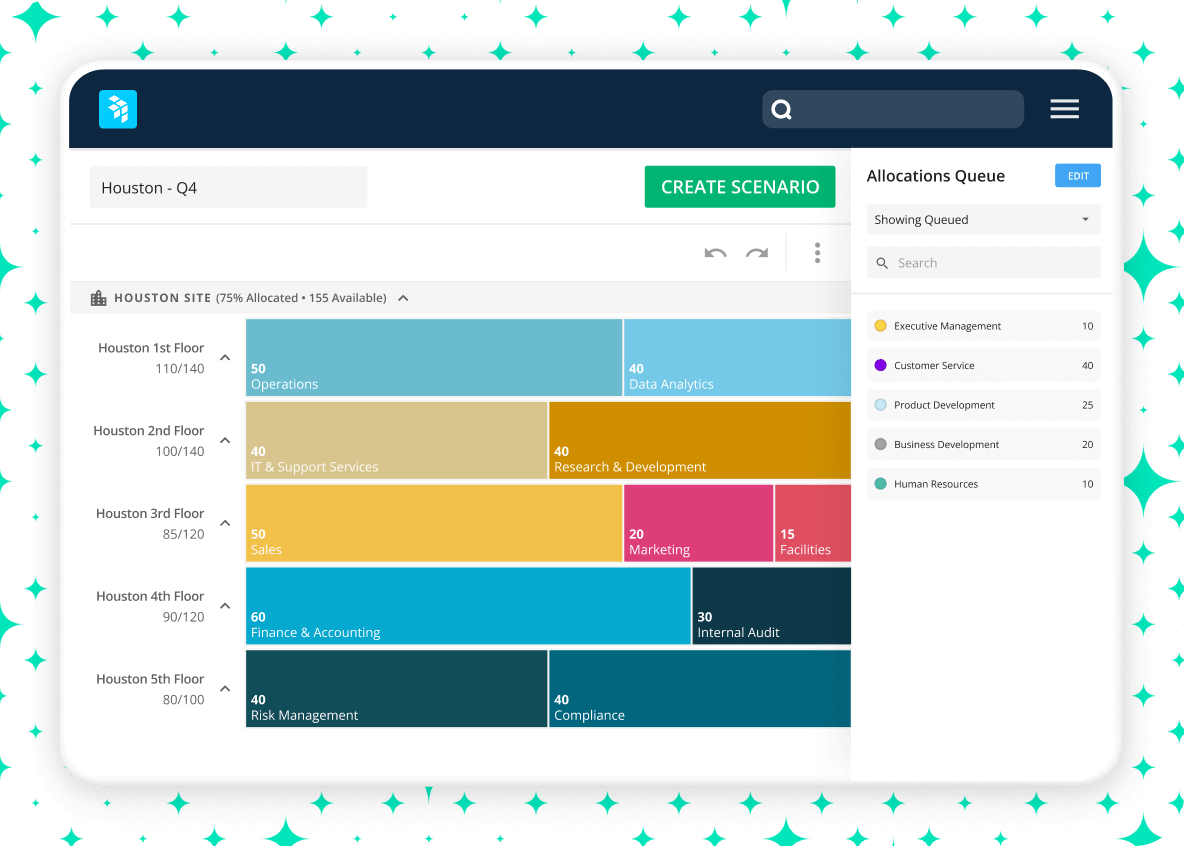
Task: Select the Operations block on 1st Floor
Action: click(433, 357)
